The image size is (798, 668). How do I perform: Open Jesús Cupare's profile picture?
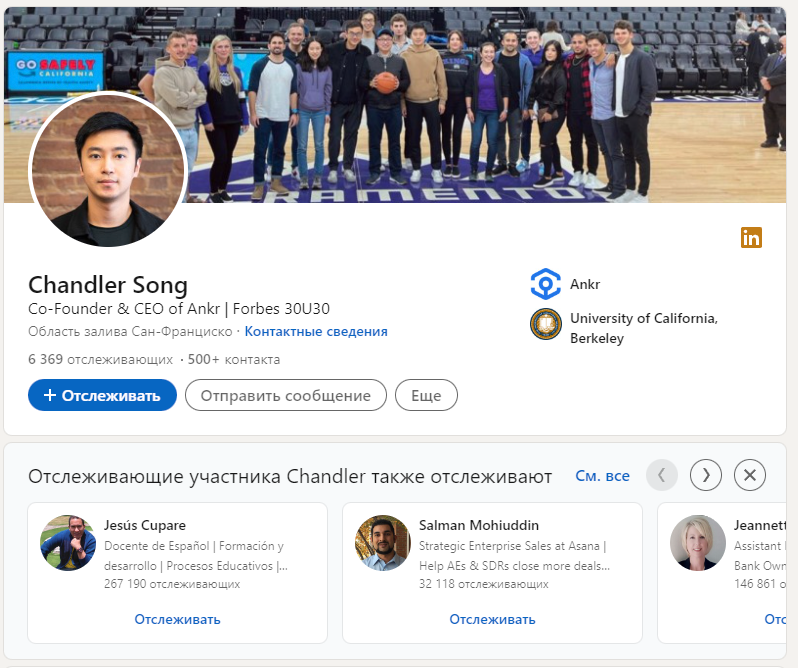pos(68,543)
